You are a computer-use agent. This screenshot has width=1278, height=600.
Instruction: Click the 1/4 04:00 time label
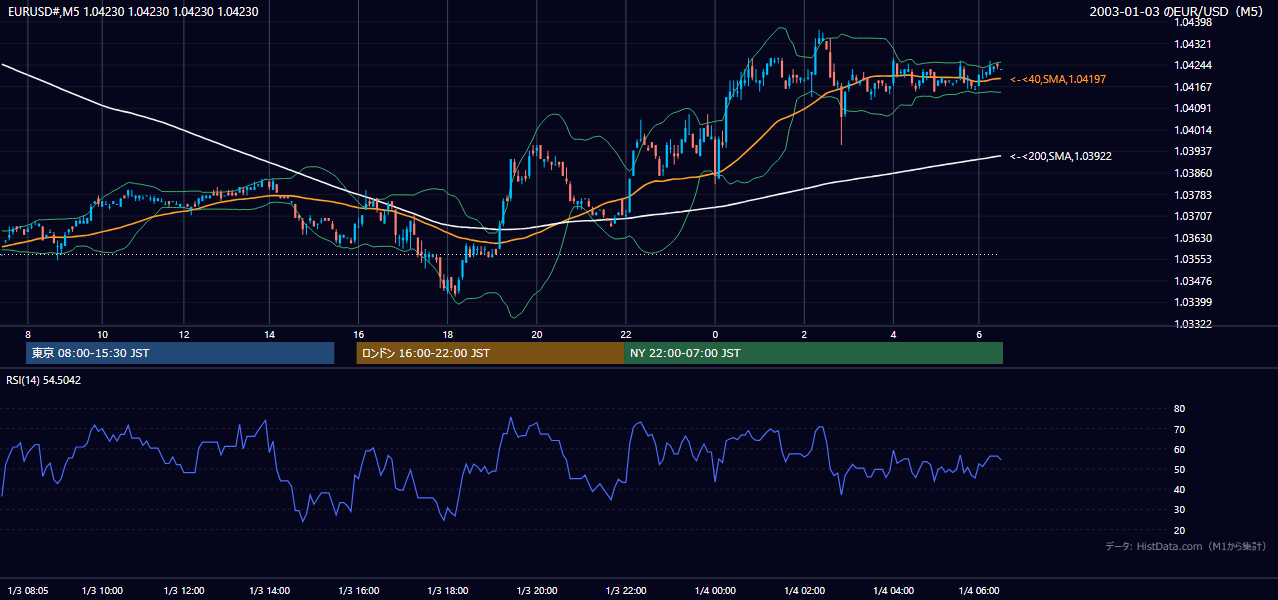click(893, 591)
